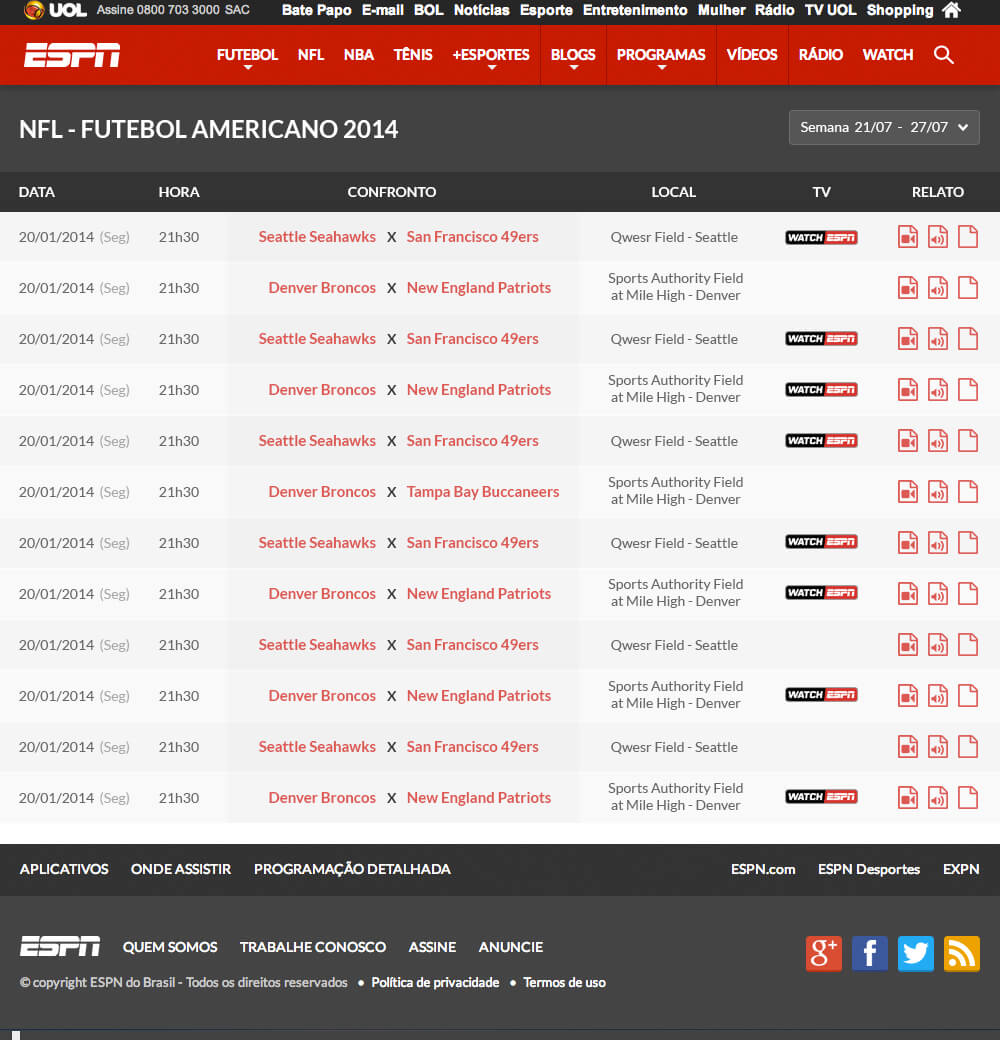1000x1040 pixels.
Task: Open Mulher in the UOL bar
Action: [721, 10]
